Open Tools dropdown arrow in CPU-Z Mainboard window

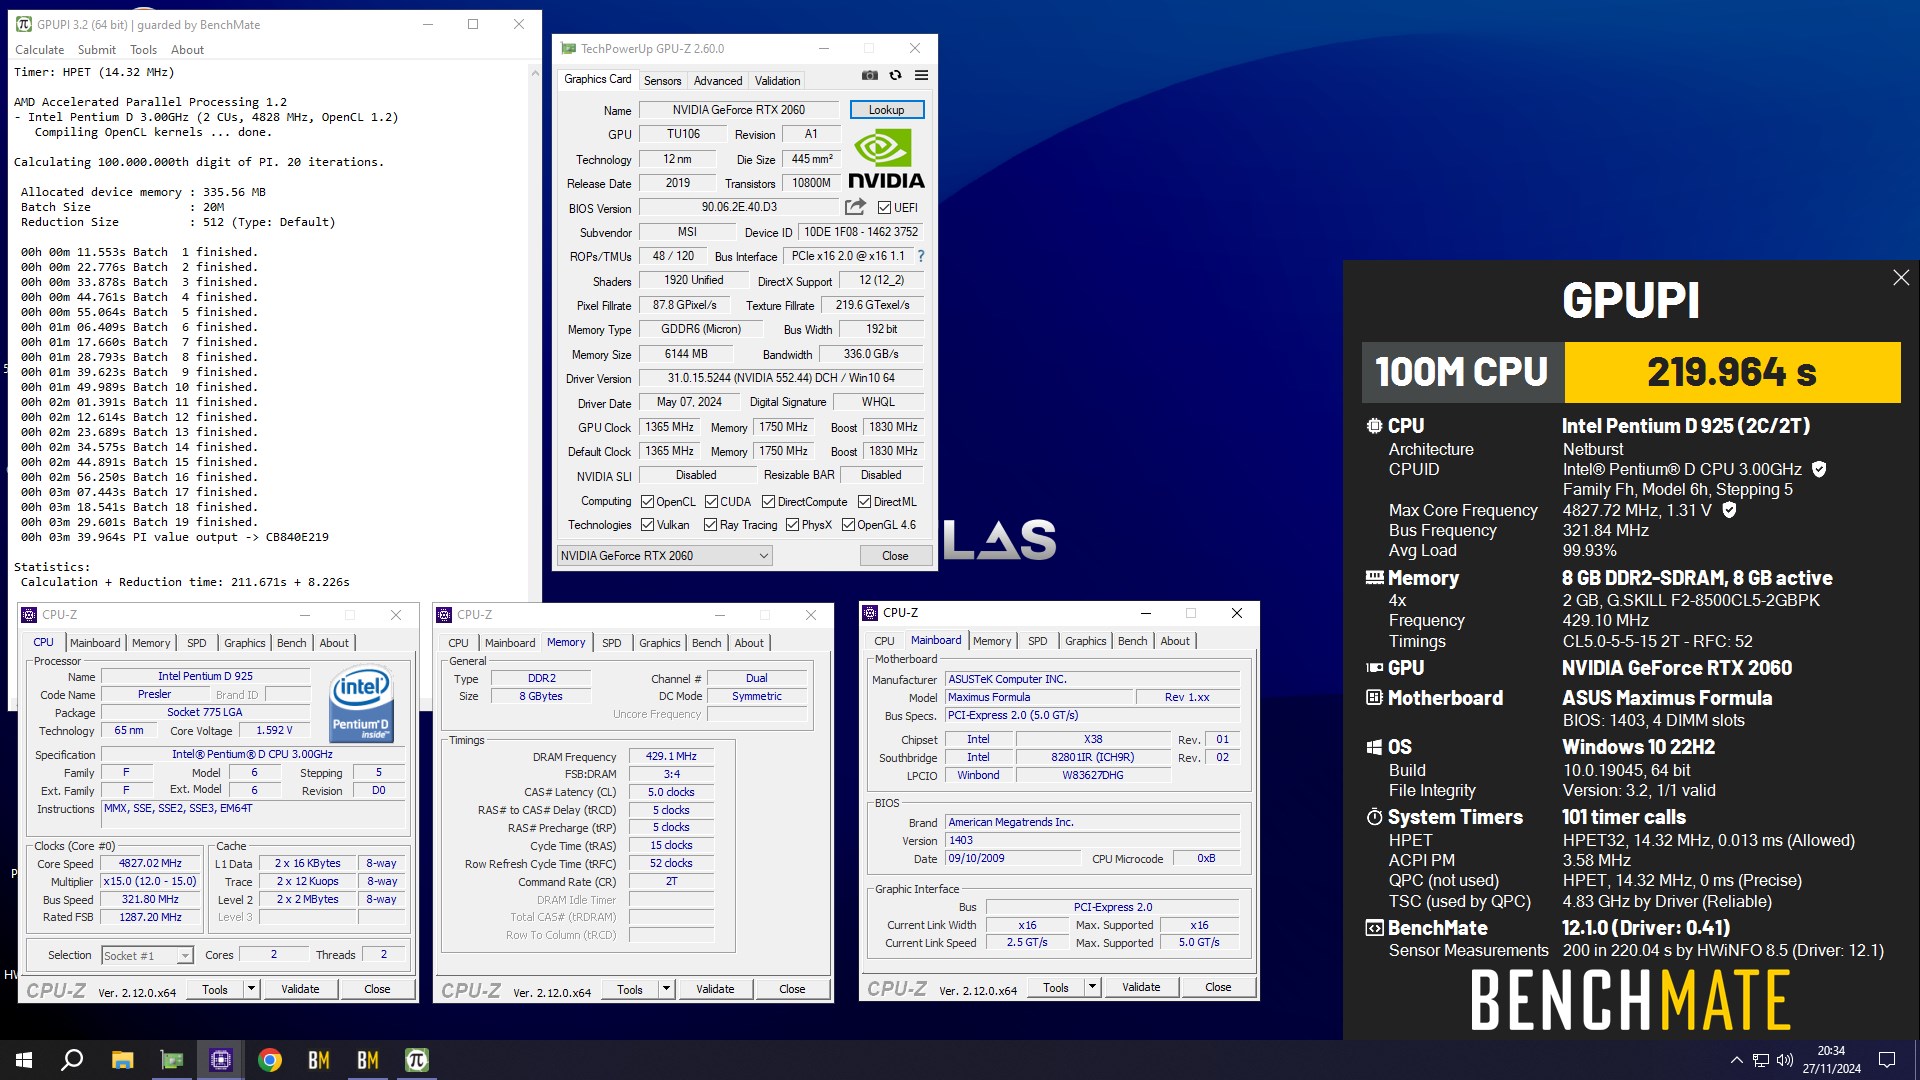click(1092, 987)
